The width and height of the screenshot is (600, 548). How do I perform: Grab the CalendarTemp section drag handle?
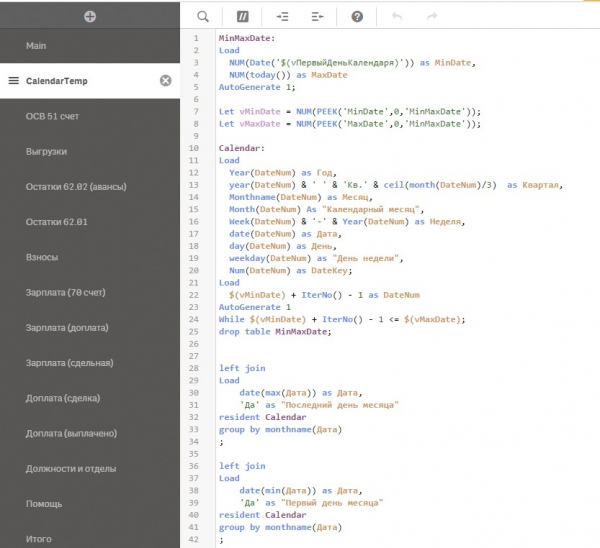[x=14, y=80]
